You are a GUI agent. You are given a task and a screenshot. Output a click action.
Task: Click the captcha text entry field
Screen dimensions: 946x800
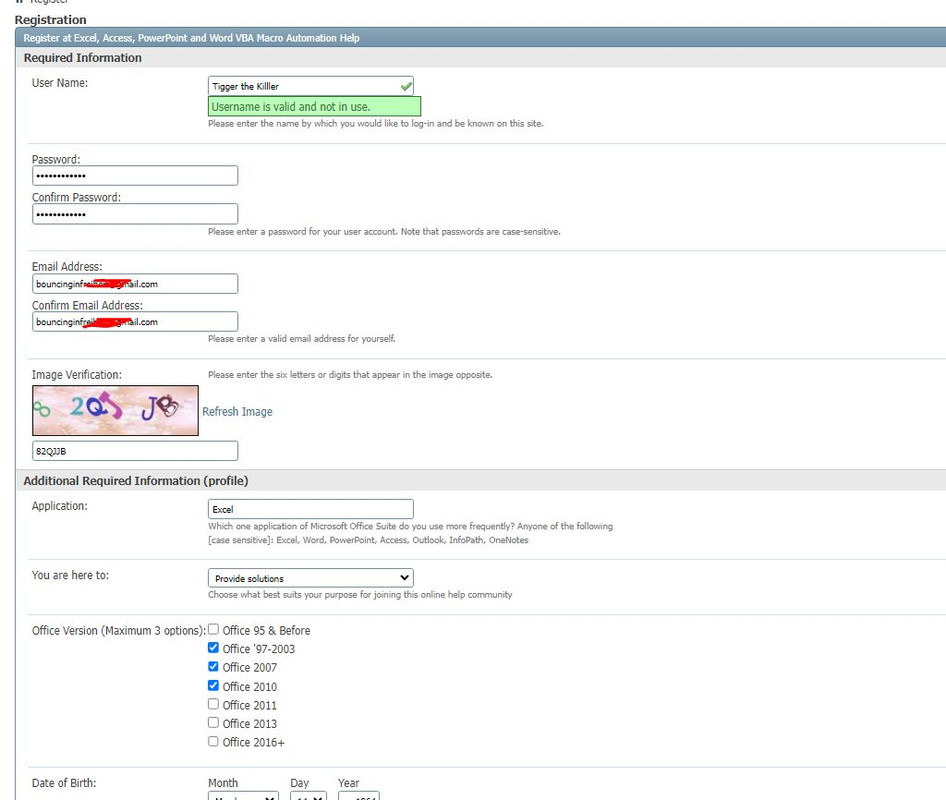coord(135,451)
